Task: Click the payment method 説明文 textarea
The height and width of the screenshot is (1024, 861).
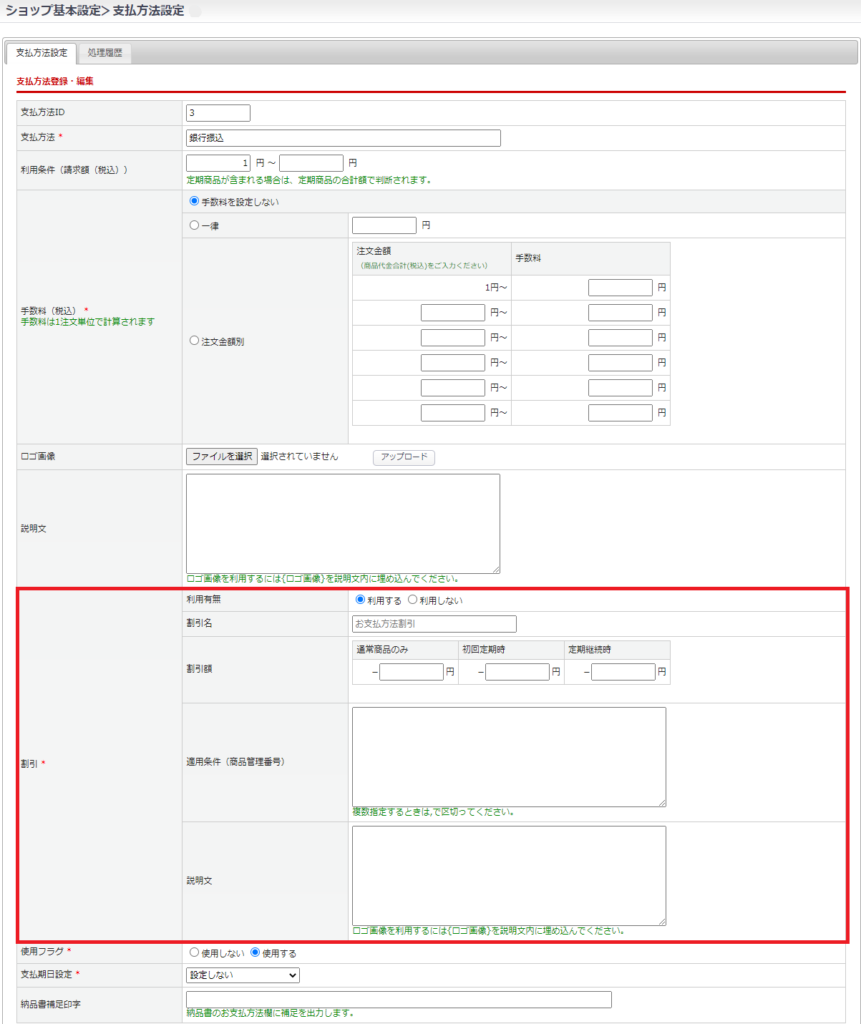Action: [x=343, y=524]
